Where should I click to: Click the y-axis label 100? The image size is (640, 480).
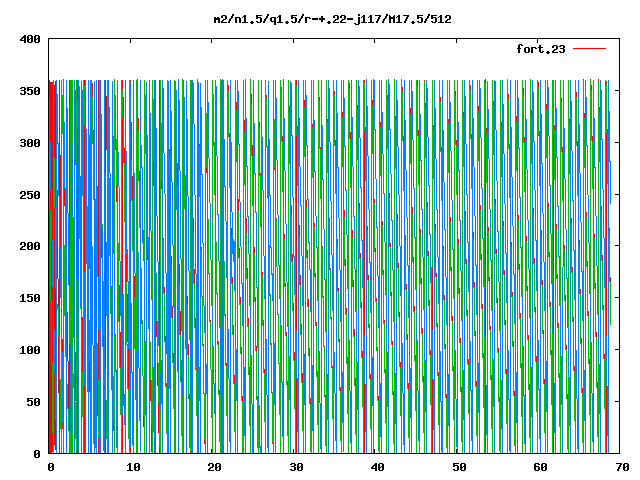(30, 350)
